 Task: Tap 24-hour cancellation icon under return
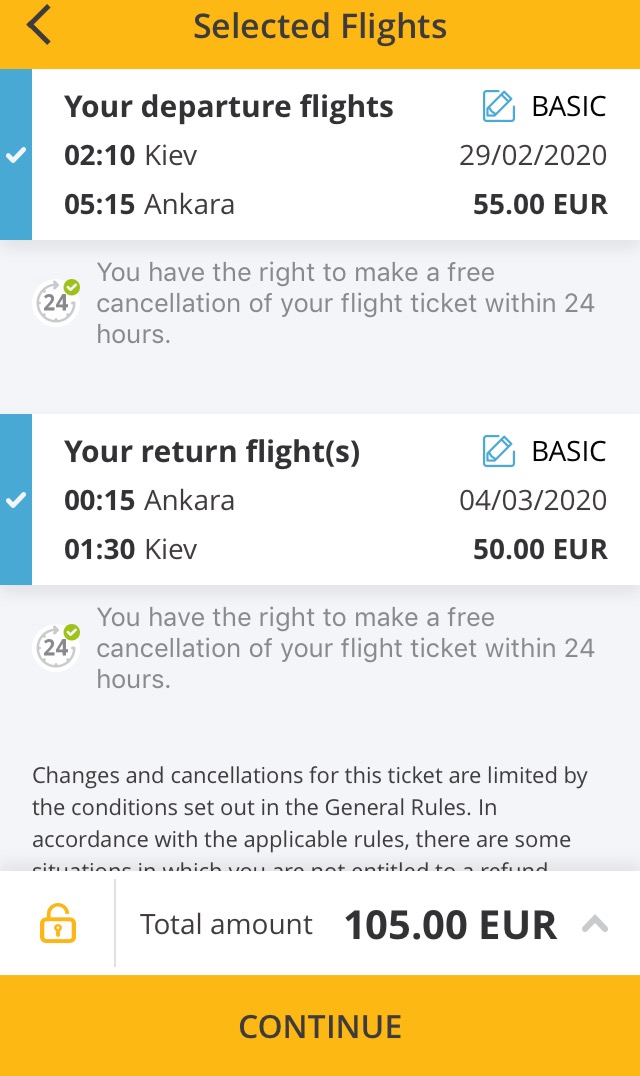(x=56, y=646)
